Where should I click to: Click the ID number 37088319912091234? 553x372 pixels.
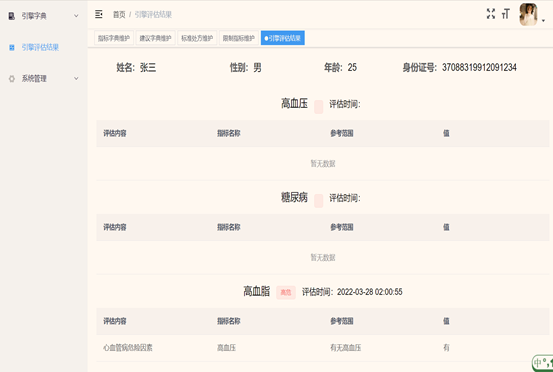click(x=479, y=67)
